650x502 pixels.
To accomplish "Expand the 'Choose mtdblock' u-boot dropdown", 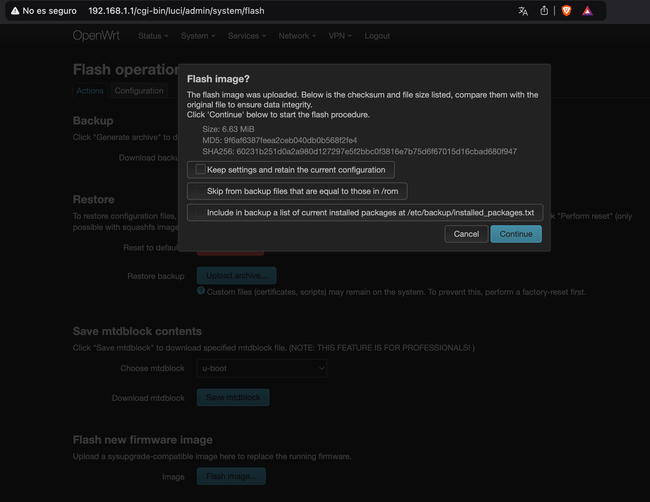I will (262, 368).
